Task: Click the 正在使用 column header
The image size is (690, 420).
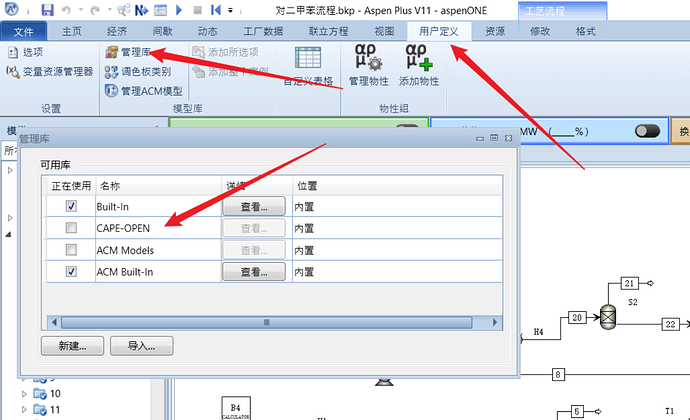Action: pyautogui.click(x=71, y=186)
